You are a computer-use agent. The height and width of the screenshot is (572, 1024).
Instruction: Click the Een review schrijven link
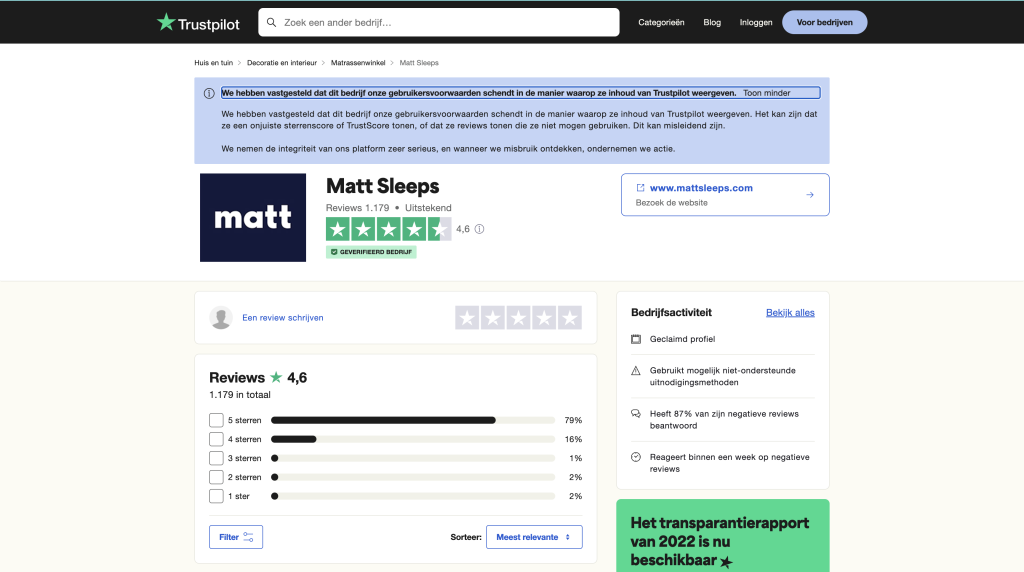pos(283,317)
